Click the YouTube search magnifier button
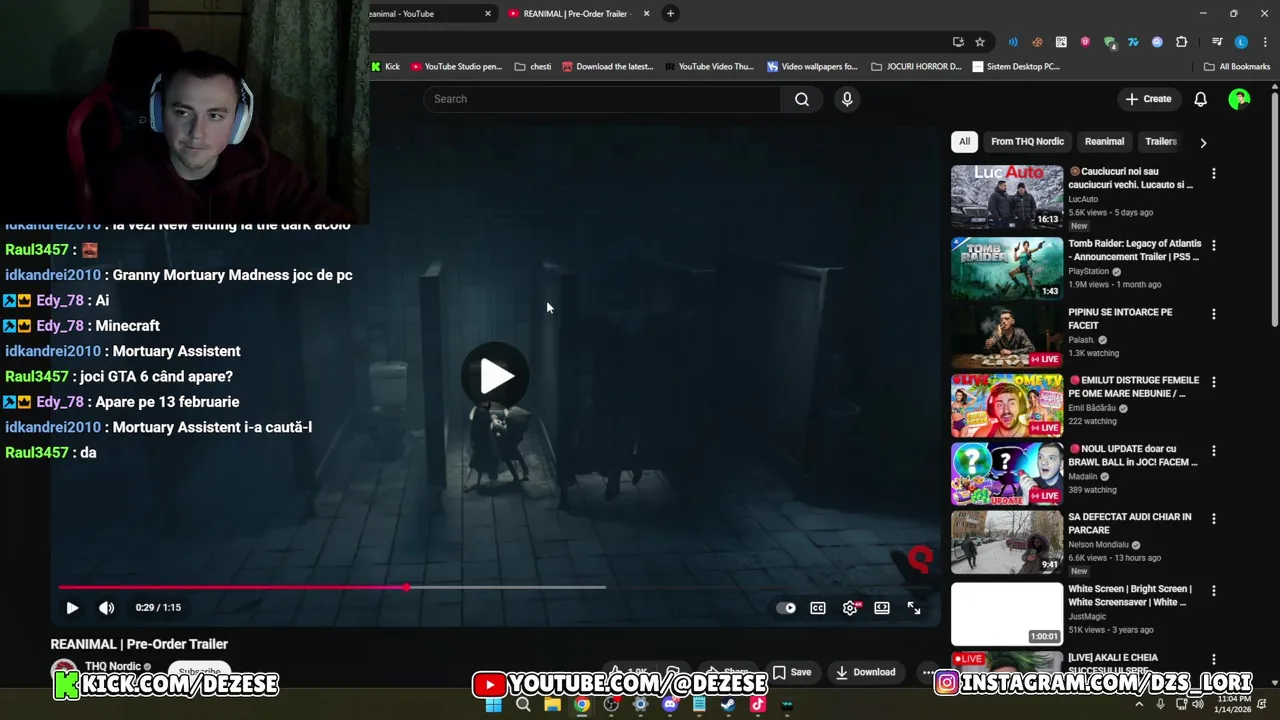 tap(802, 99)
